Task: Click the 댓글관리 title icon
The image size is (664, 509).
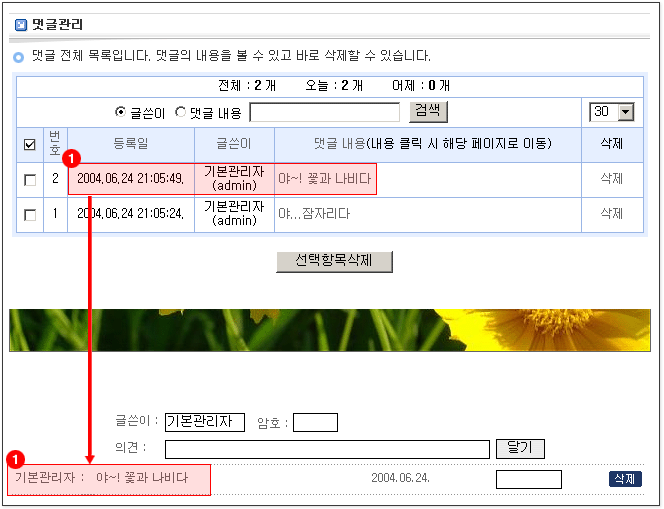Action: (19, 24)
